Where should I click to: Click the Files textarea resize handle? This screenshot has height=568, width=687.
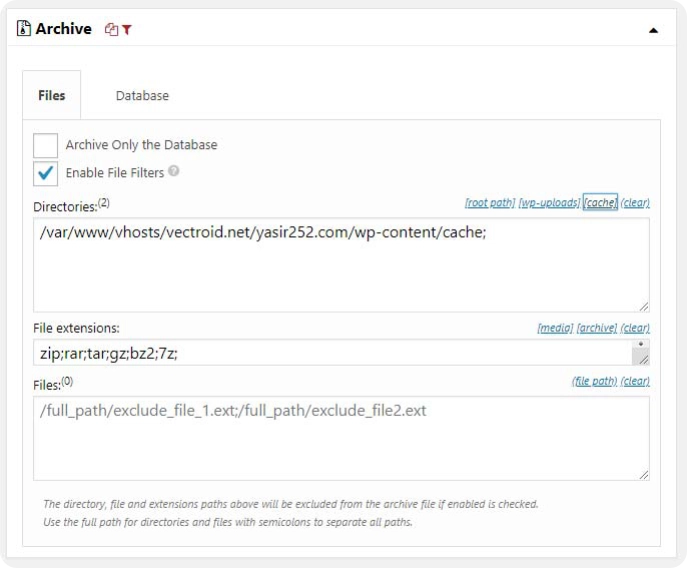click(x=644, y=475)
